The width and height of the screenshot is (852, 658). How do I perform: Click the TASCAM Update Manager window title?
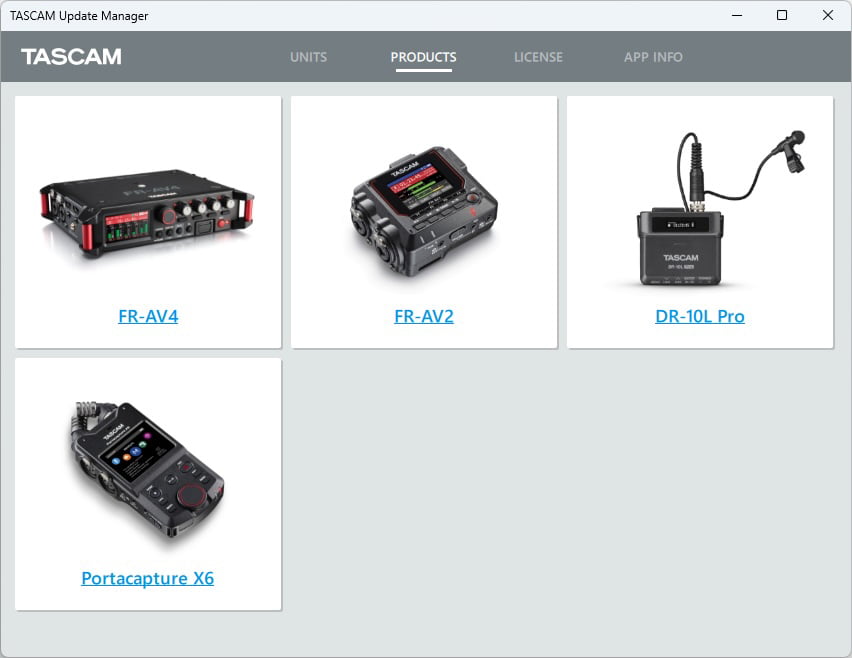79,15
